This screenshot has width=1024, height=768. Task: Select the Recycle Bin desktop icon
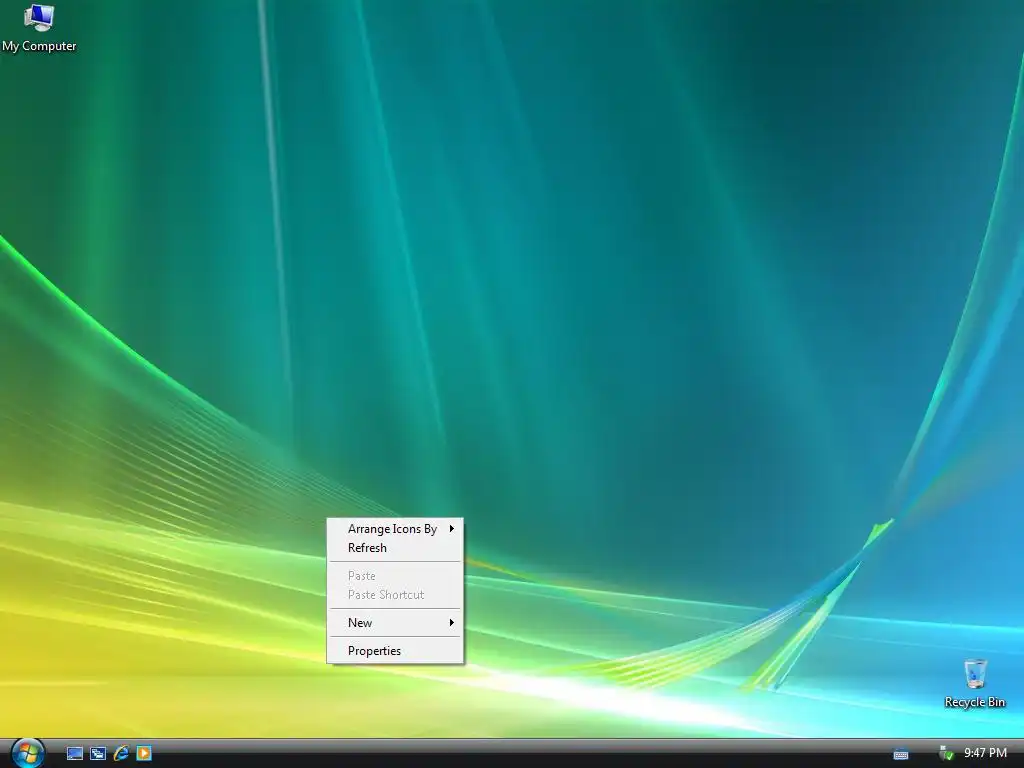974,683
